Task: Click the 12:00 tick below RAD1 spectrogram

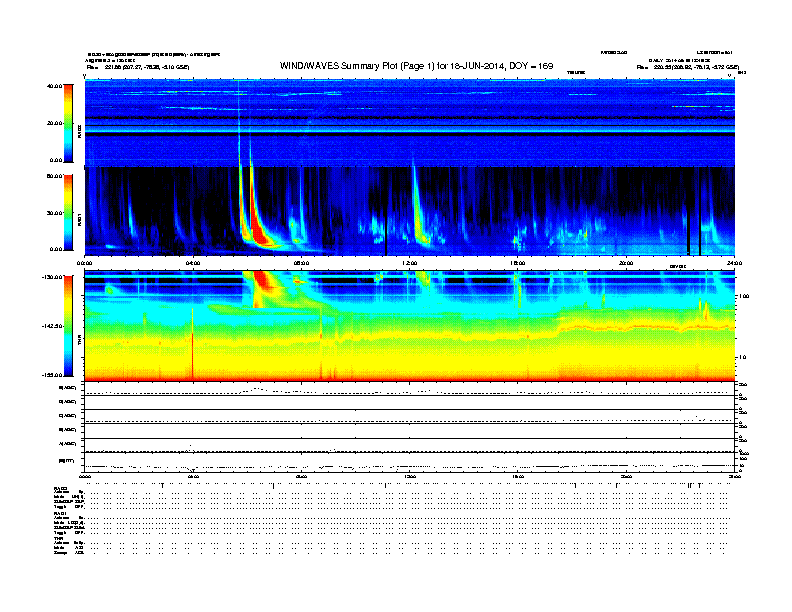Action: click(410, 263)
